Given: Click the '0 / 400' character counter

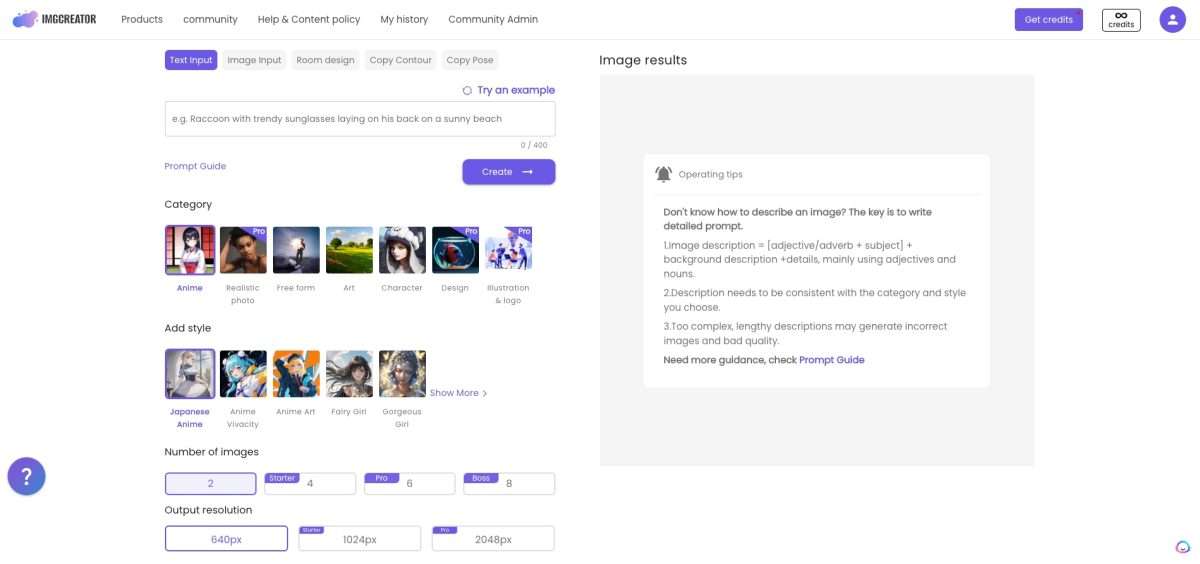Looking at the screenshot, I should pos(534,145).
